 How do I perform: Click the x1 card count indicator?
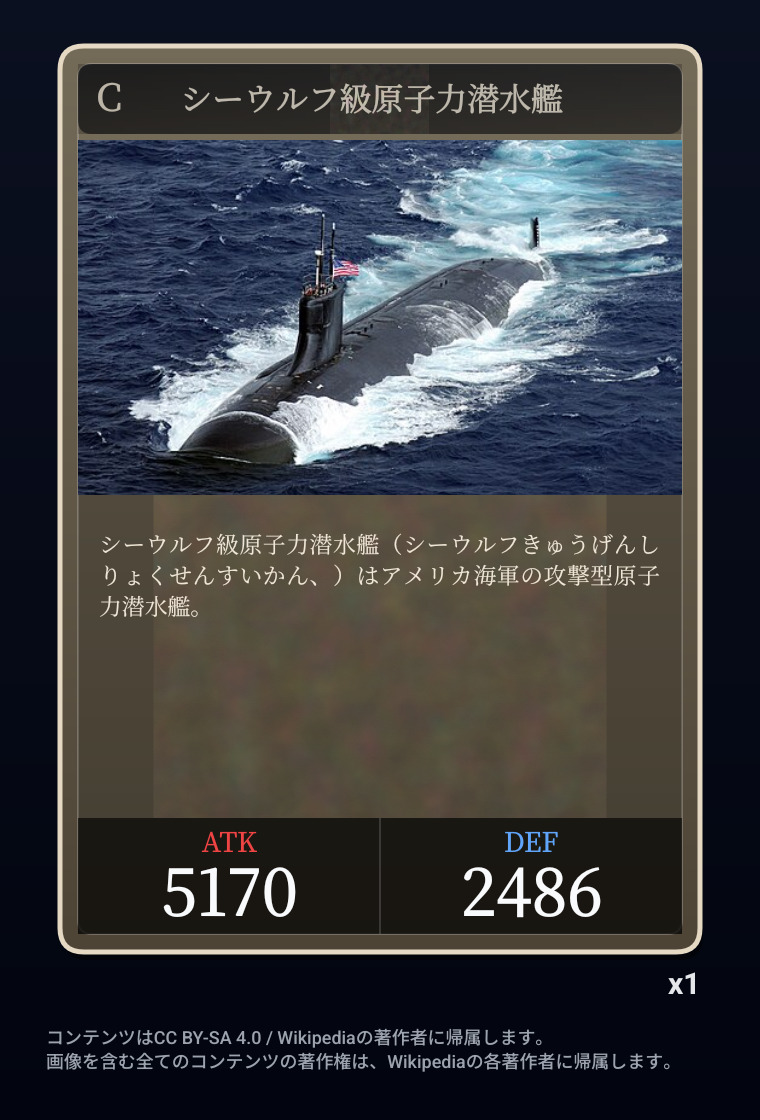point(682,985)
